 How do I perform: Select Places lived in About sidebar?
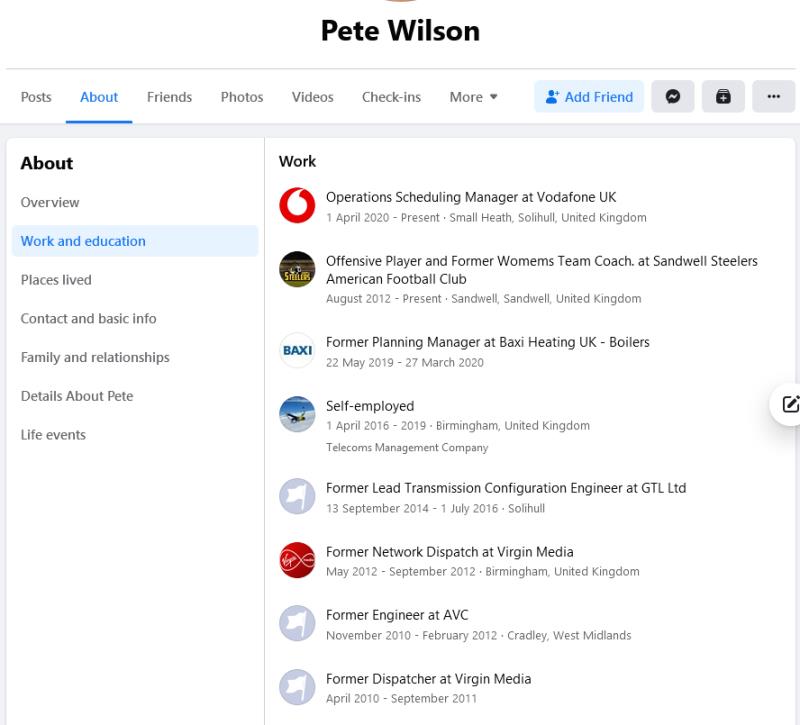pos(56,280)
